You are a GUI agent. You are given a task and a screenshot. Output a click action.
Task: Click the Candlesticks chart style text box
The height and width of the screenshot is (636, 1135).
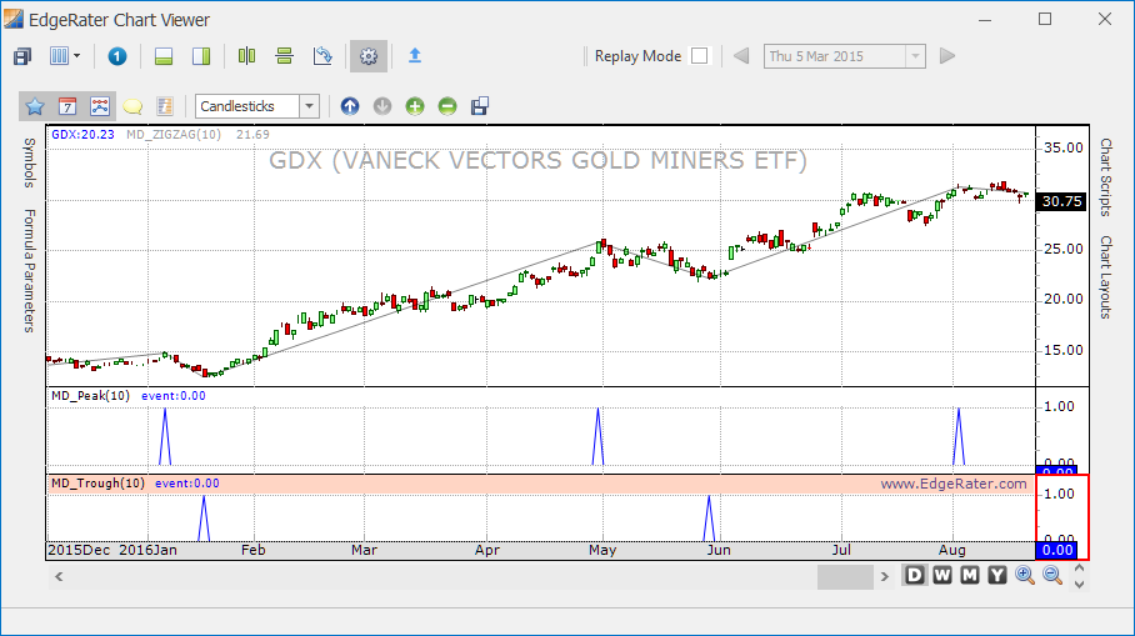point(248,106)
